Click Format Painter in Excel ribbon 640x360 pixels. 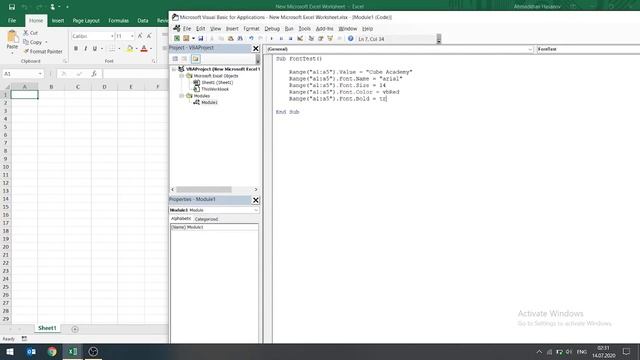pos(43,51)
